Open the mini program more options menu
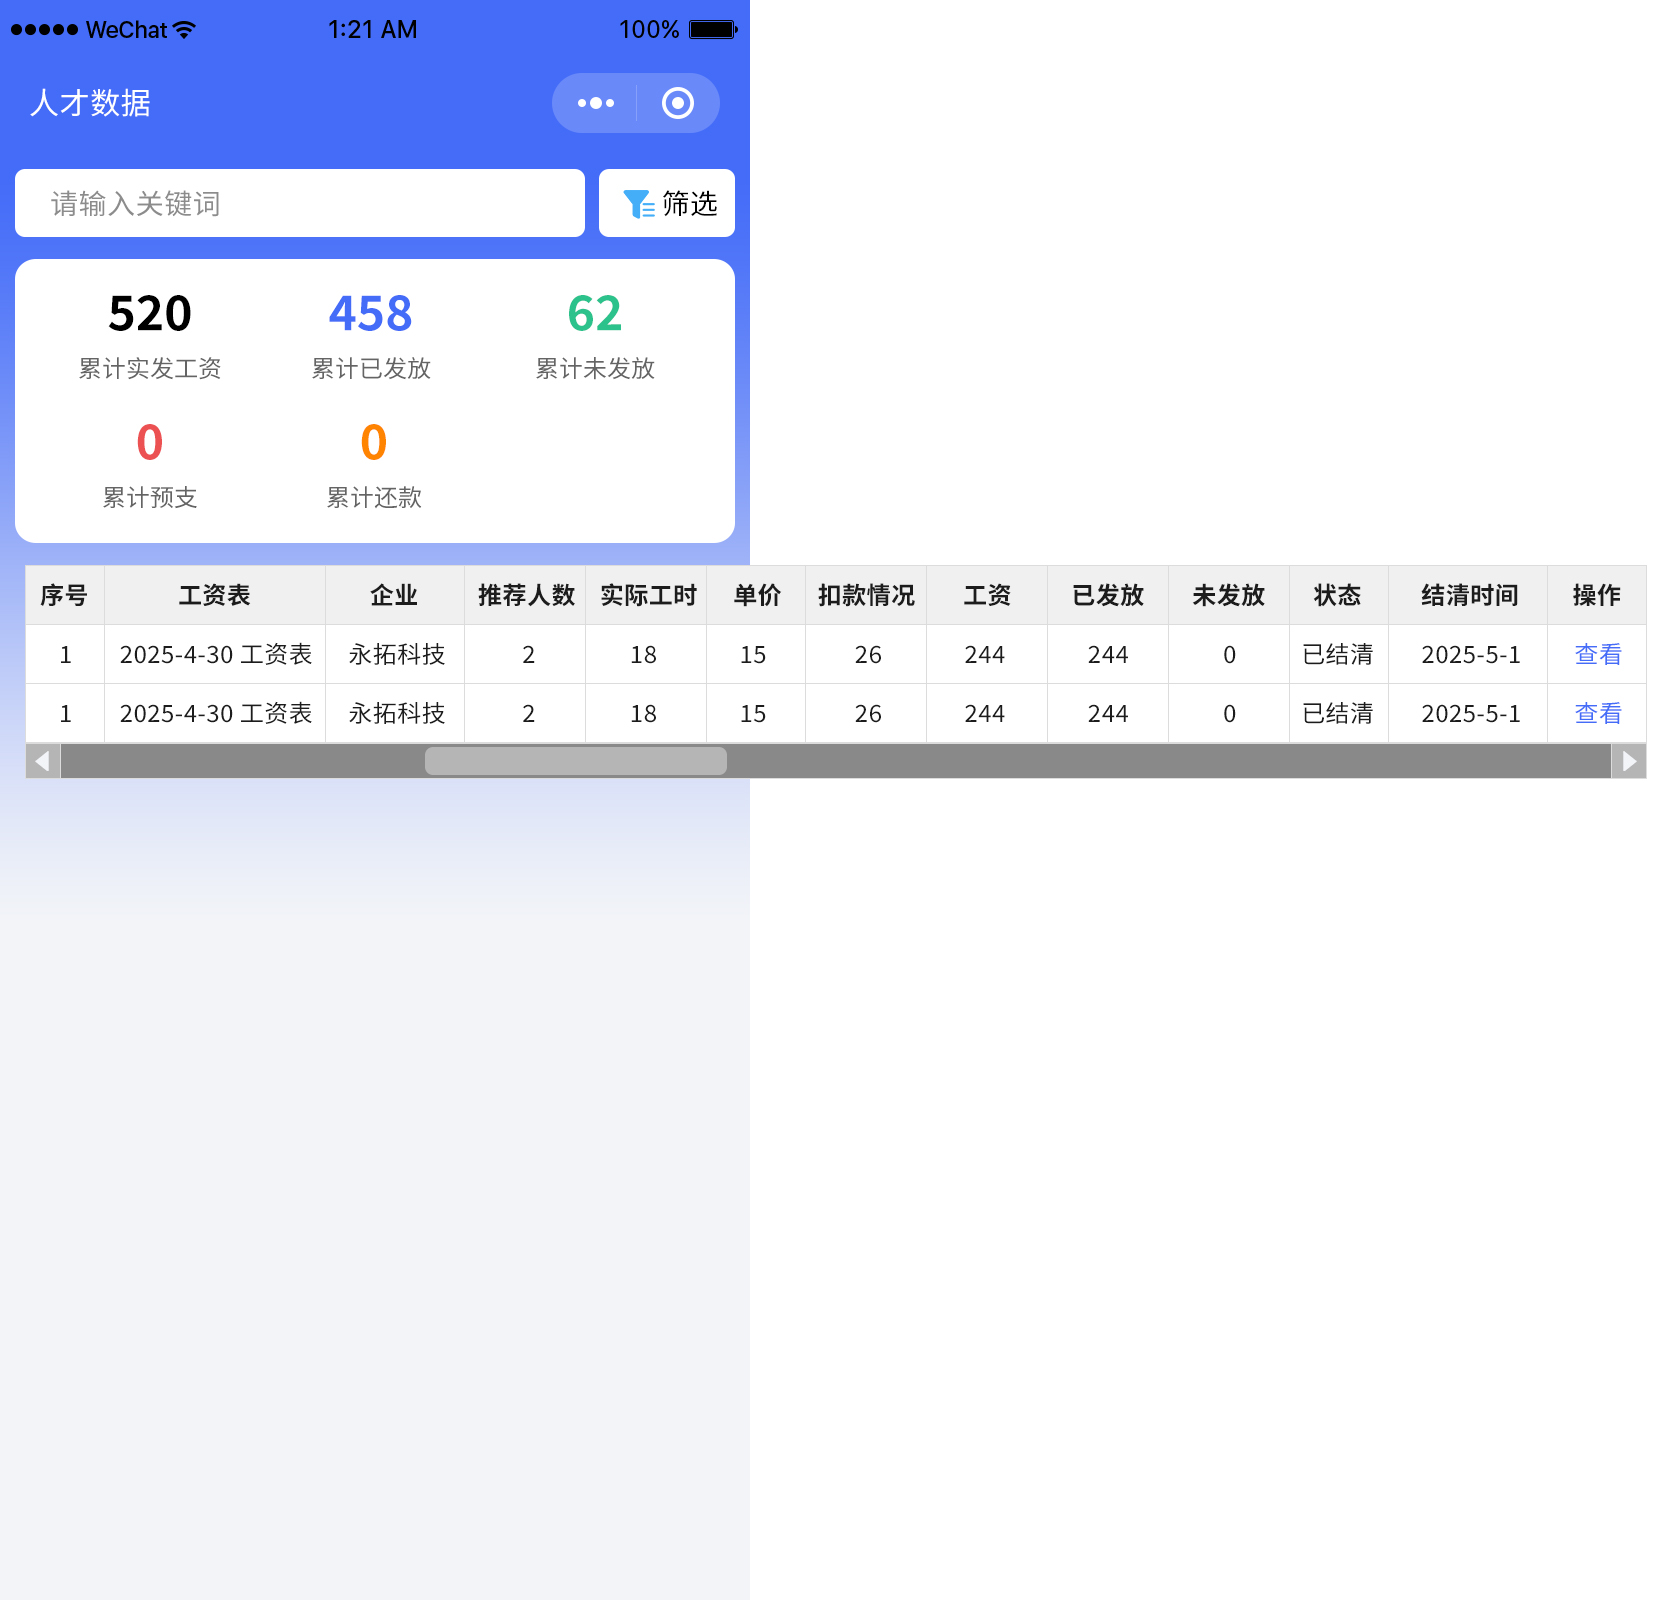 [x=596, y=103]
